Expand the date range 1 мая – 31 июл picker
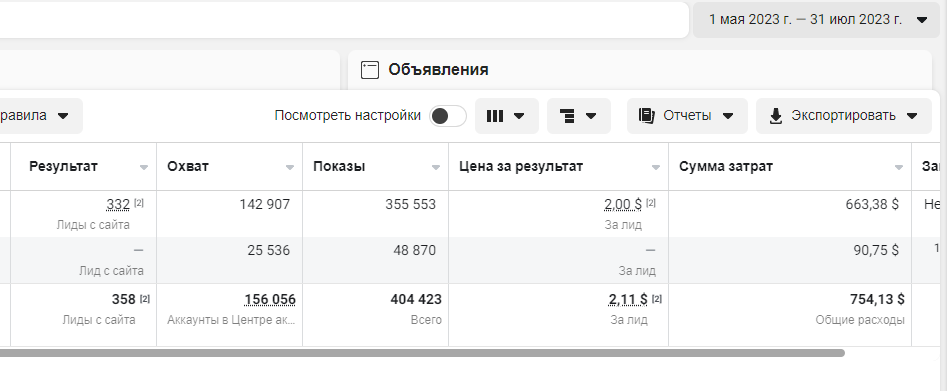The width and height of the screenshot is (947, 391). click(816, 20)
